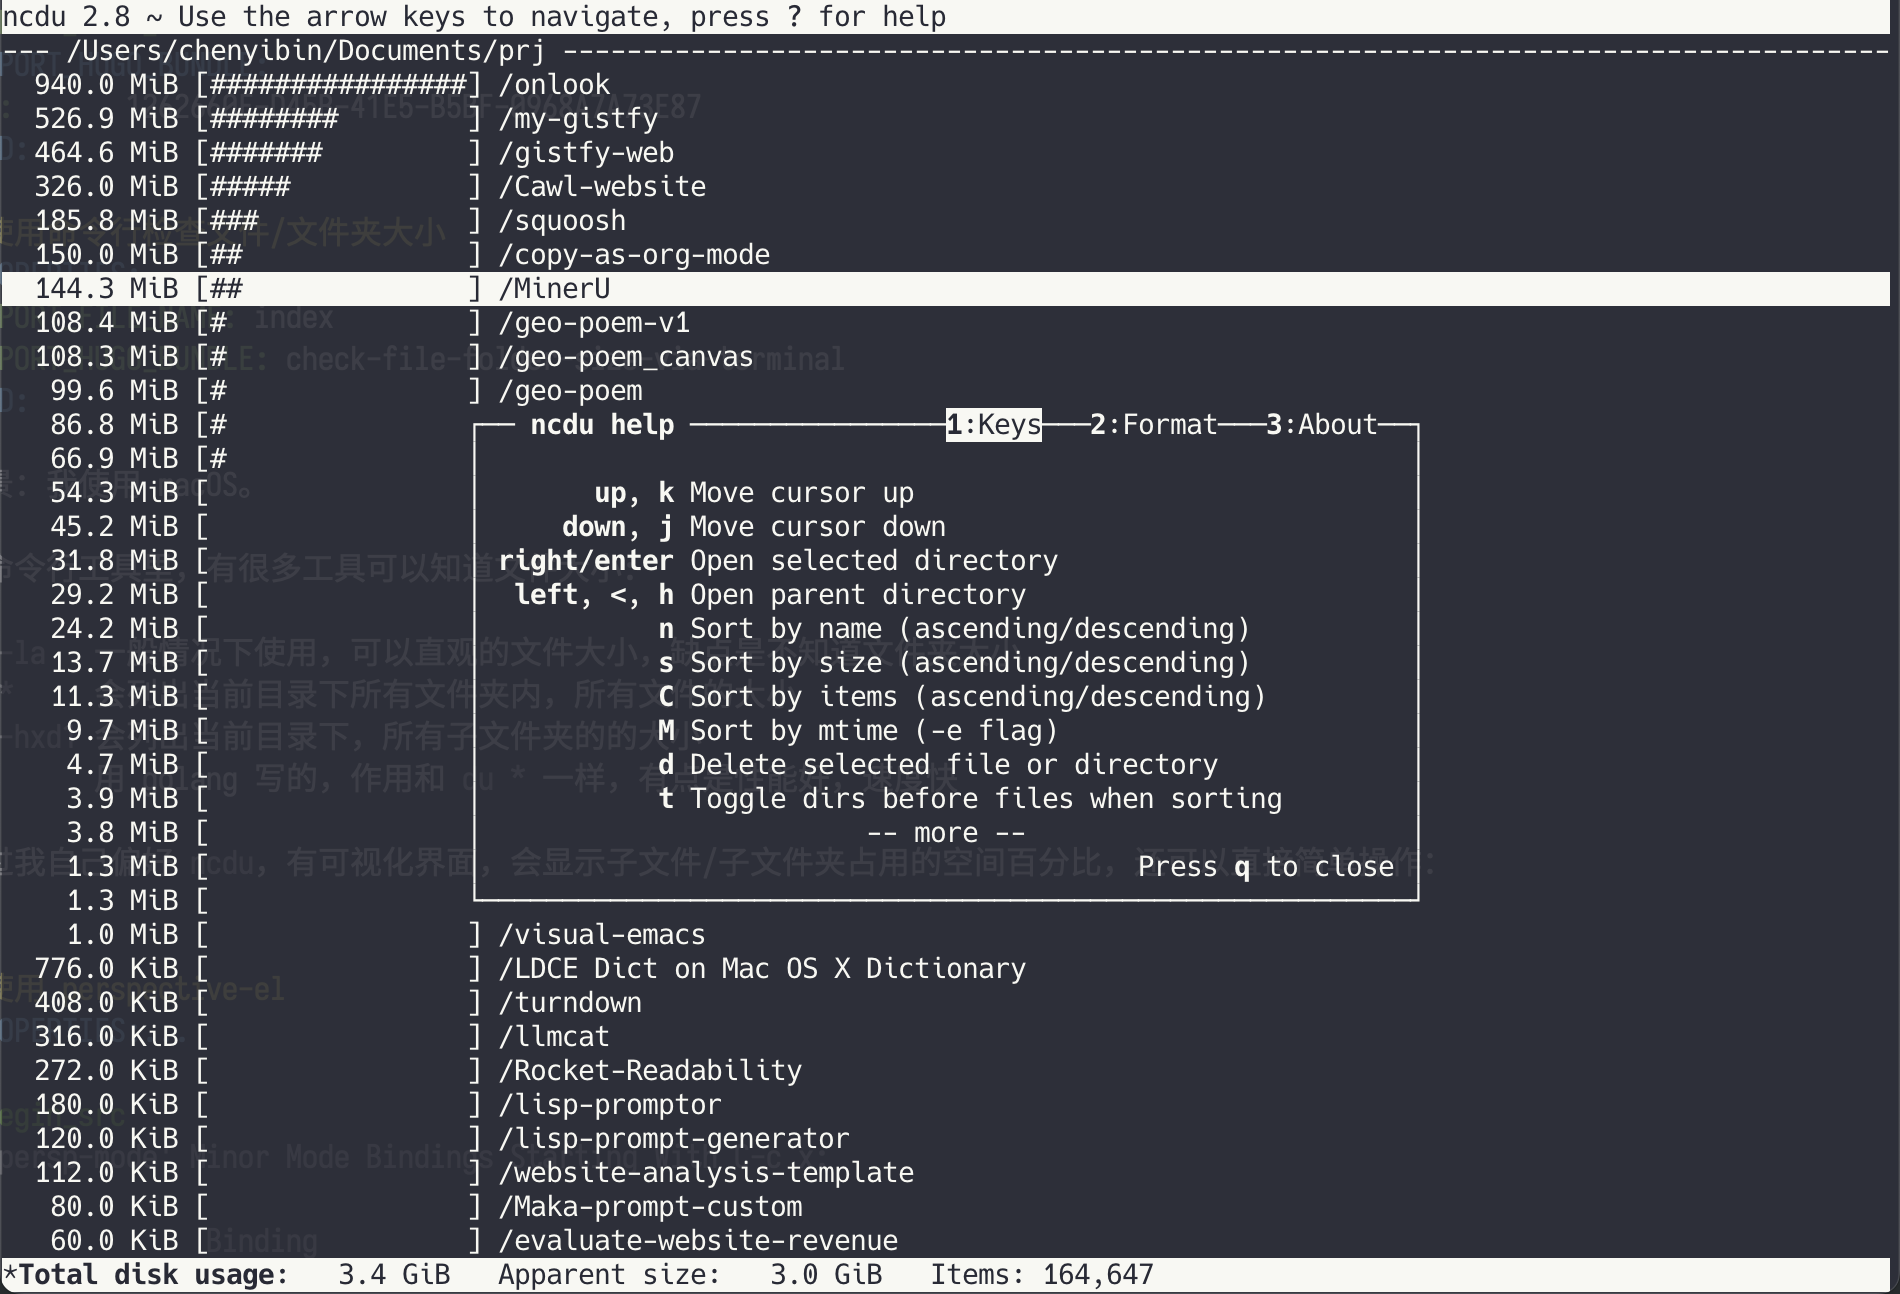The width and height of the screenshot is (1900, 1294).
Task: Click the /Rocket-Readability folder row
Action: click(950, 1071)
